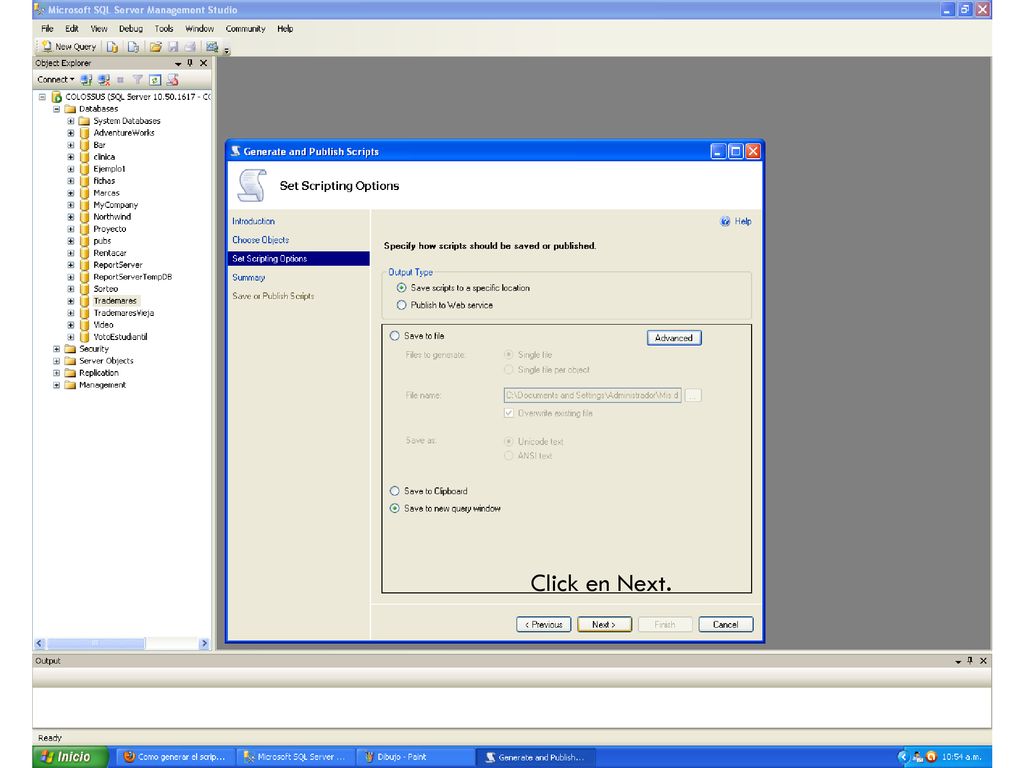Click the ReportServer database icon
The width and height of the screenshot is (1024, 768).
(84, 265)
